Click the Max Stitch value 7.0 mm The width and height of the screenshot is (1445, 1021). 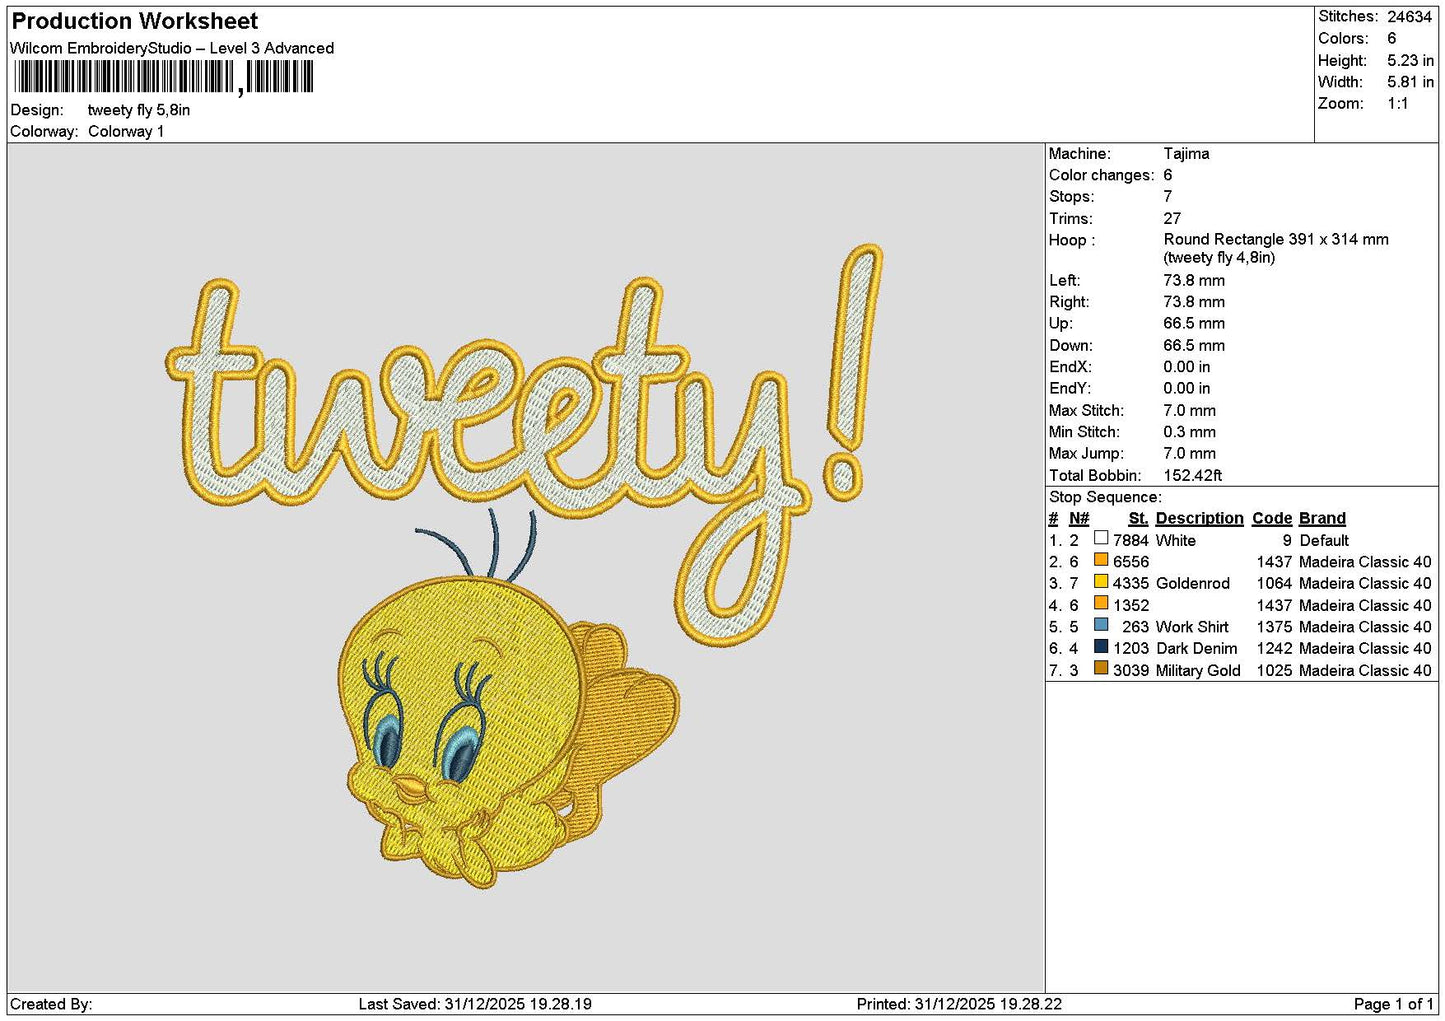[x=1190, y=411]
